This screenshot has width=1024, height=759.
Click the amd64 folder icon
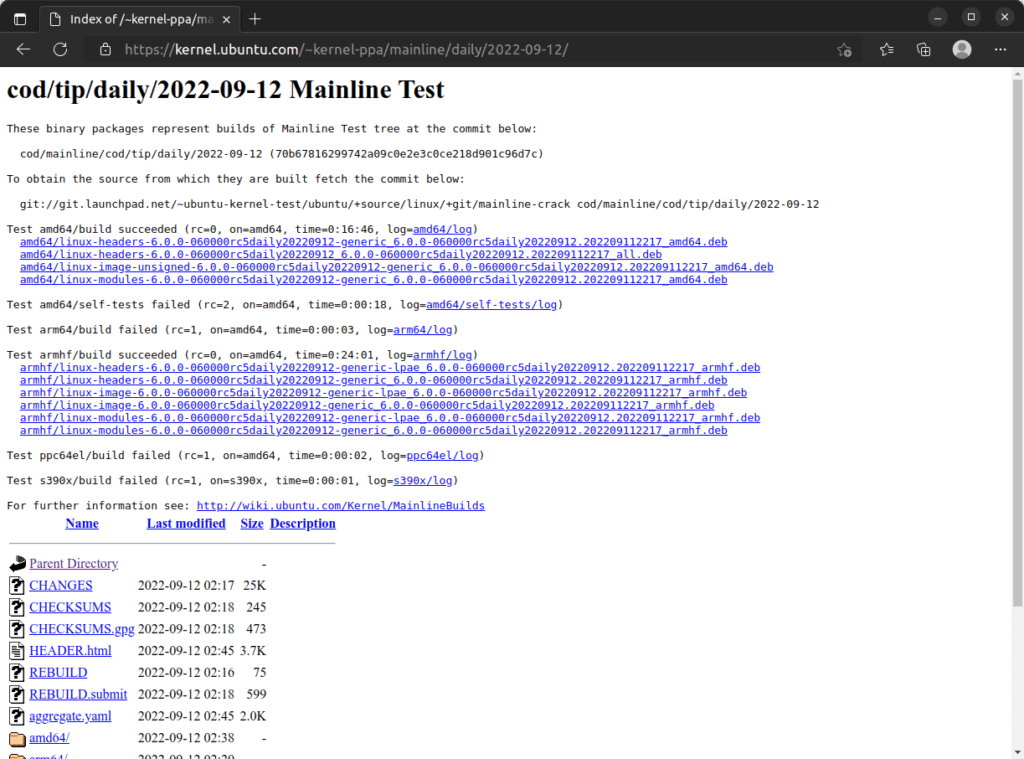(18, 739)
